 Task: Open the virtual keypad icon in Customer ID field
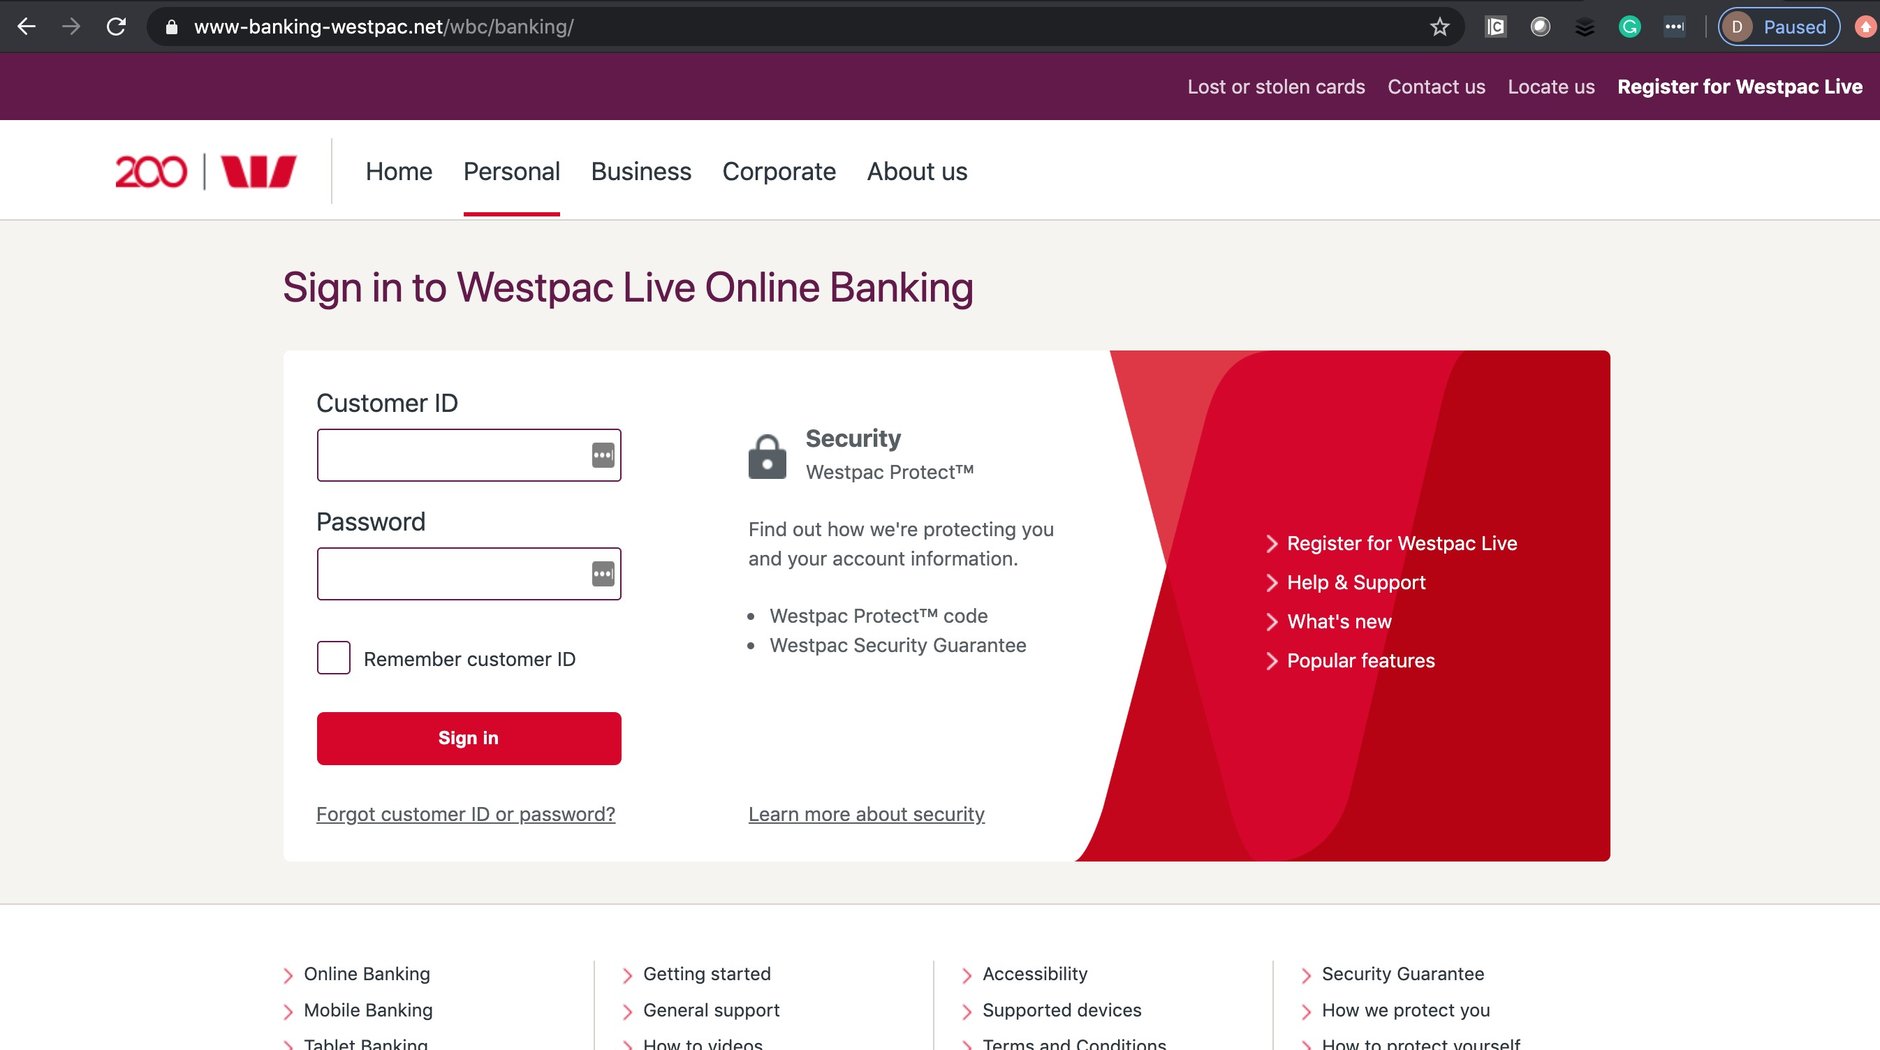coord(602,455)
